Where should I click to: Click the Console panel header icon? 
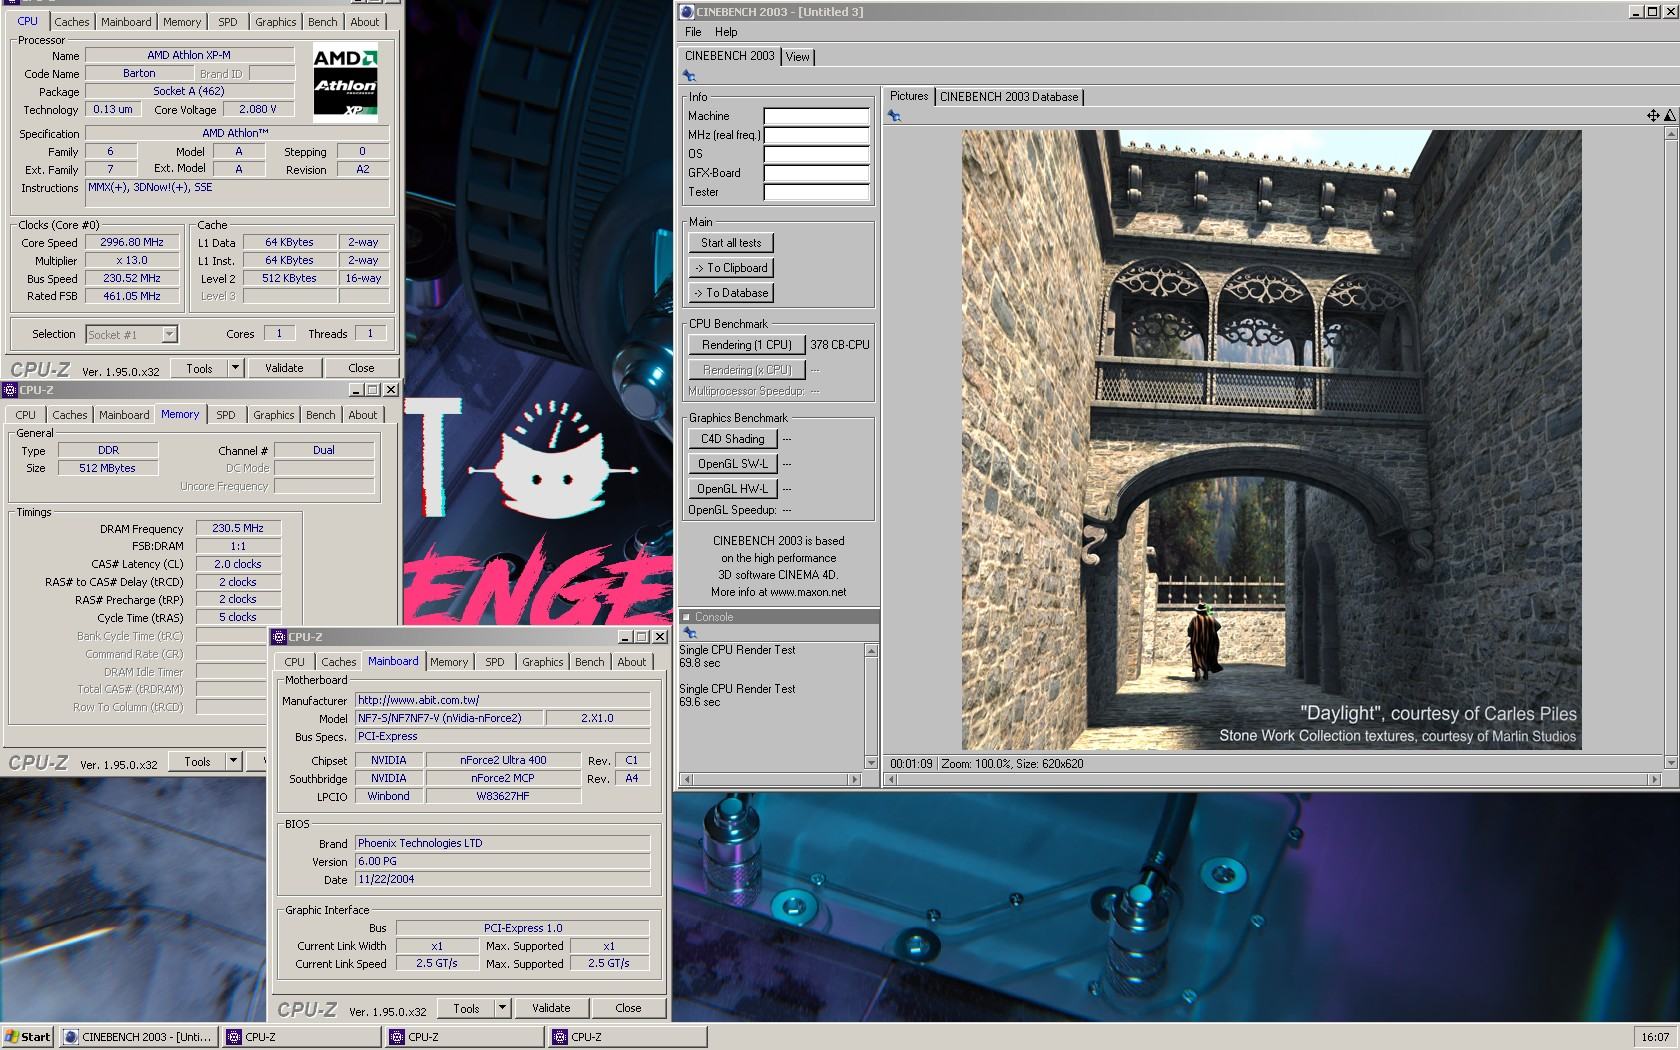click(686, 617)
